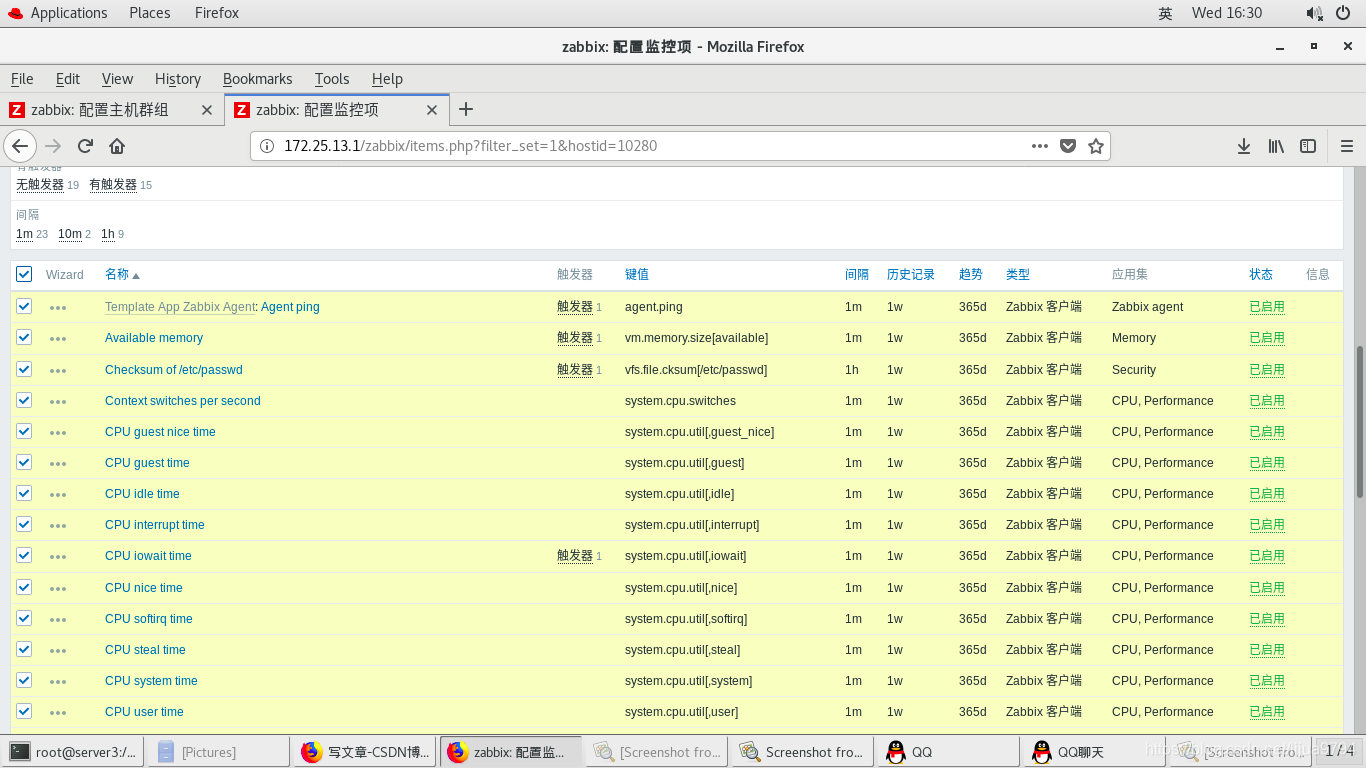Open the QQ聊天 taskbar window
Image resolution: width=1366 pixels, height=768 pixels.
pyautogui.click(x=1094, y=752)
